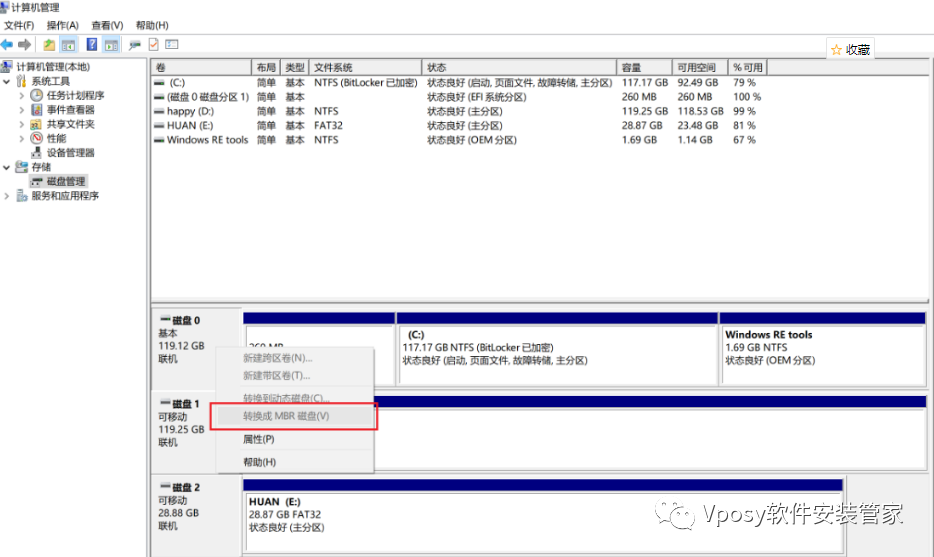This screenshot has width=934, height=557.
Task: Click the 收藏 star button
Action: [x=851, y=49]
